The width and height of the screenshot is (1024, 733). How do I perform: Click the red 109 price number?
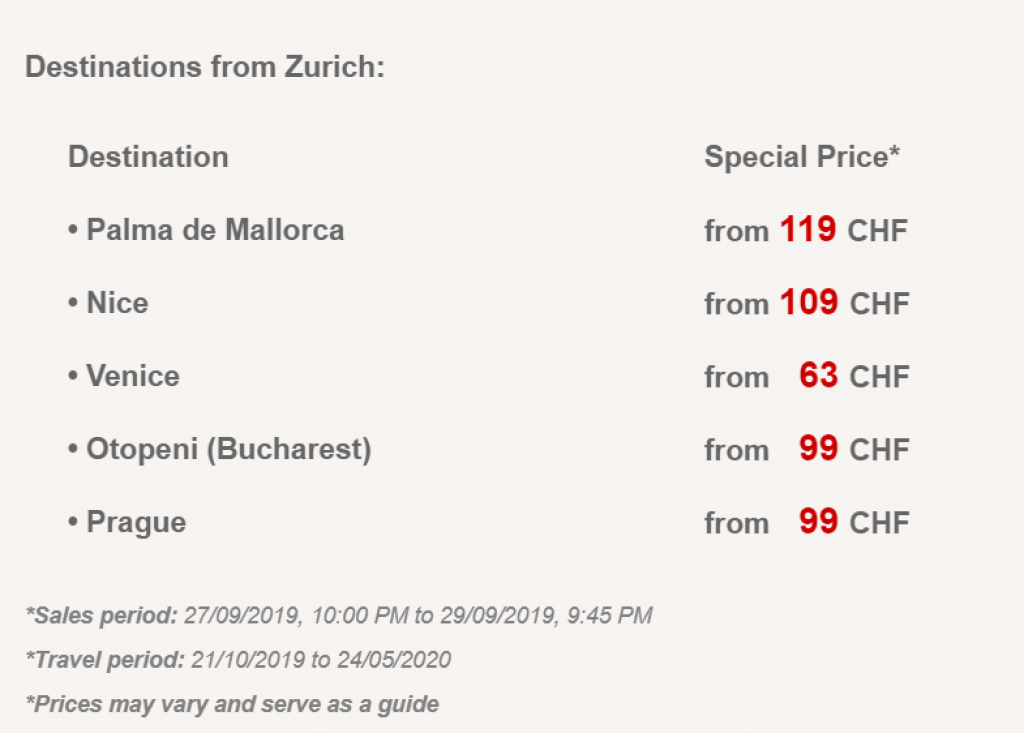coord(809,303)
